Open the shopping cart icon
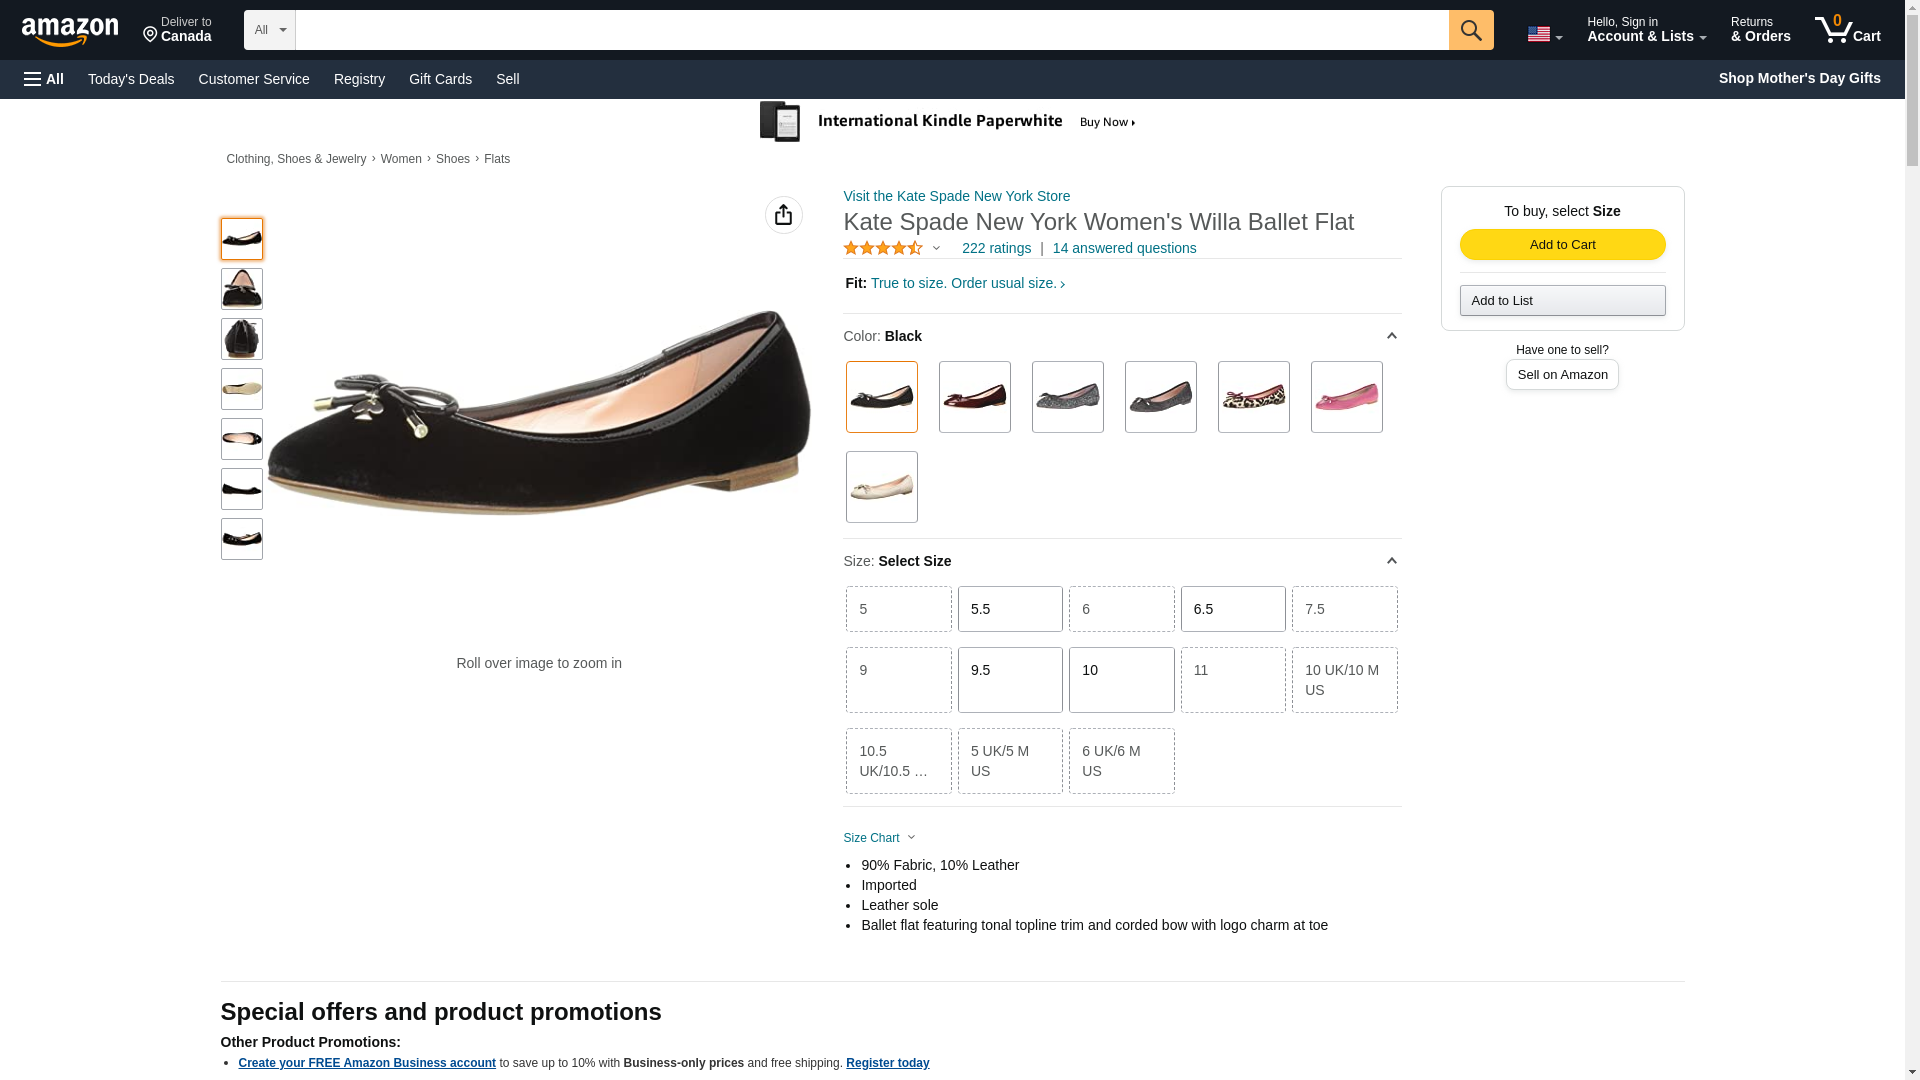1920x1080 pixels. pos(1847,30)
